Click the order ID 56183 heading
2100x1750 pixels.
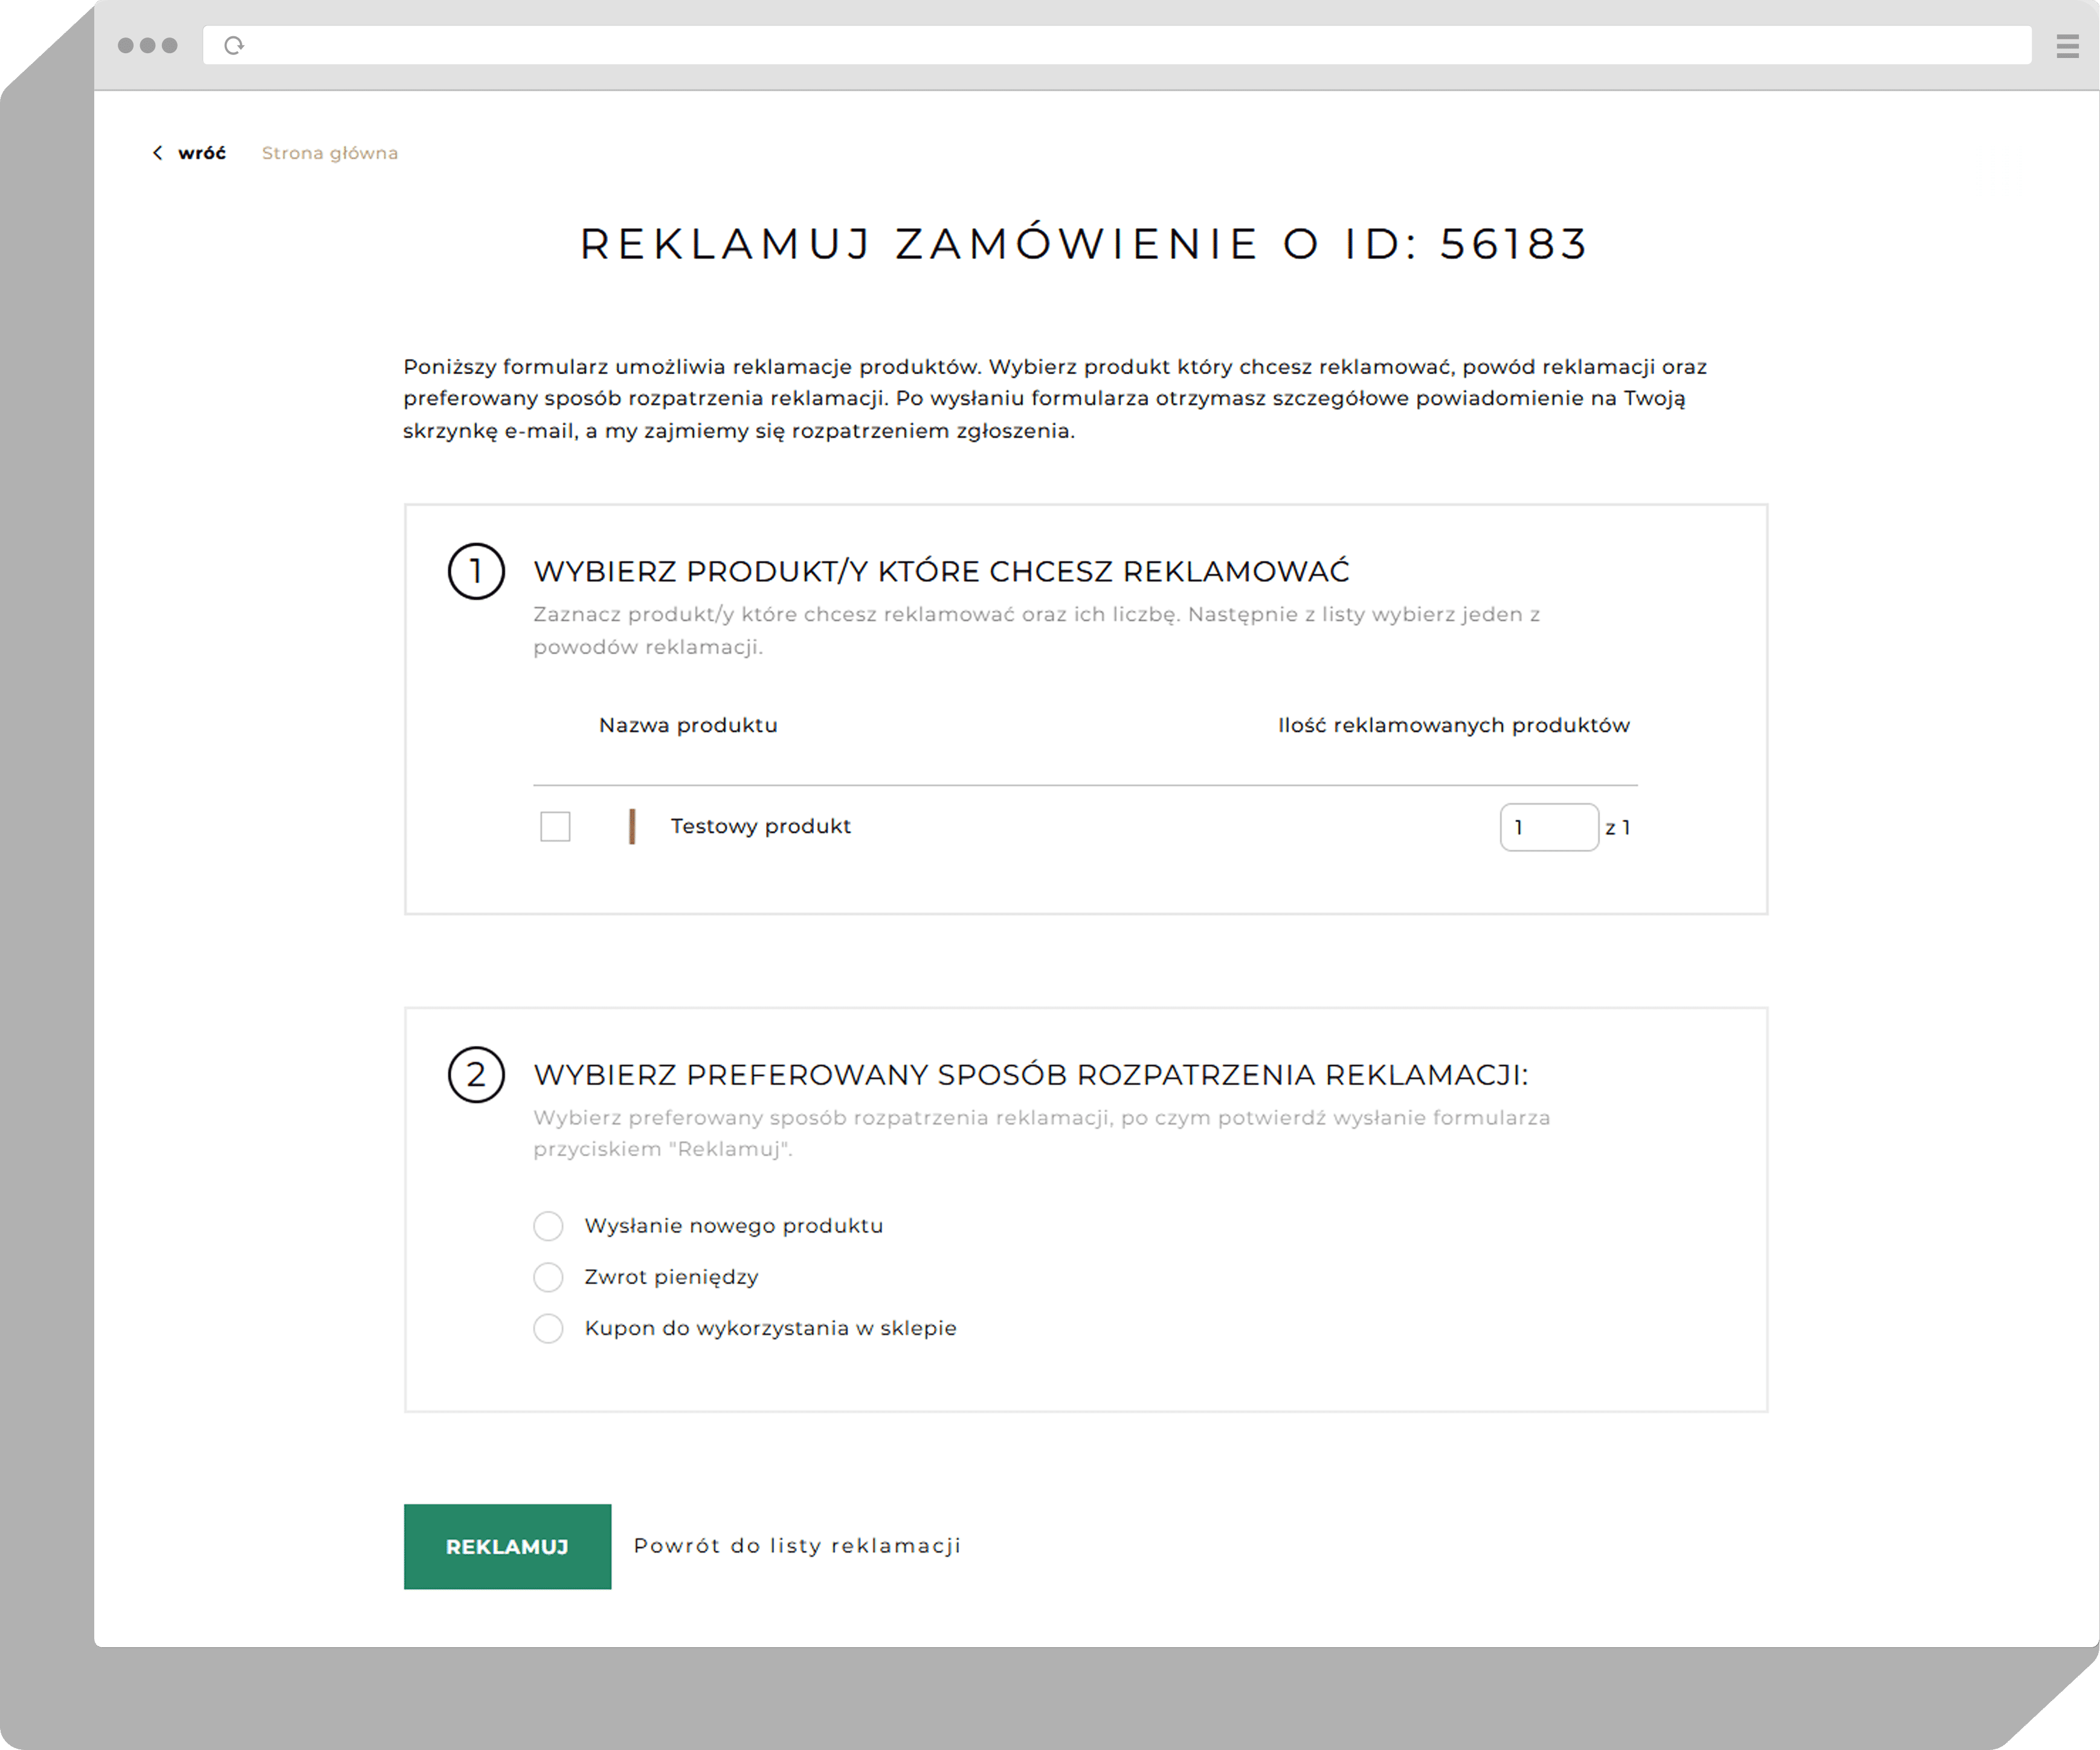[x=1084, y=244]
